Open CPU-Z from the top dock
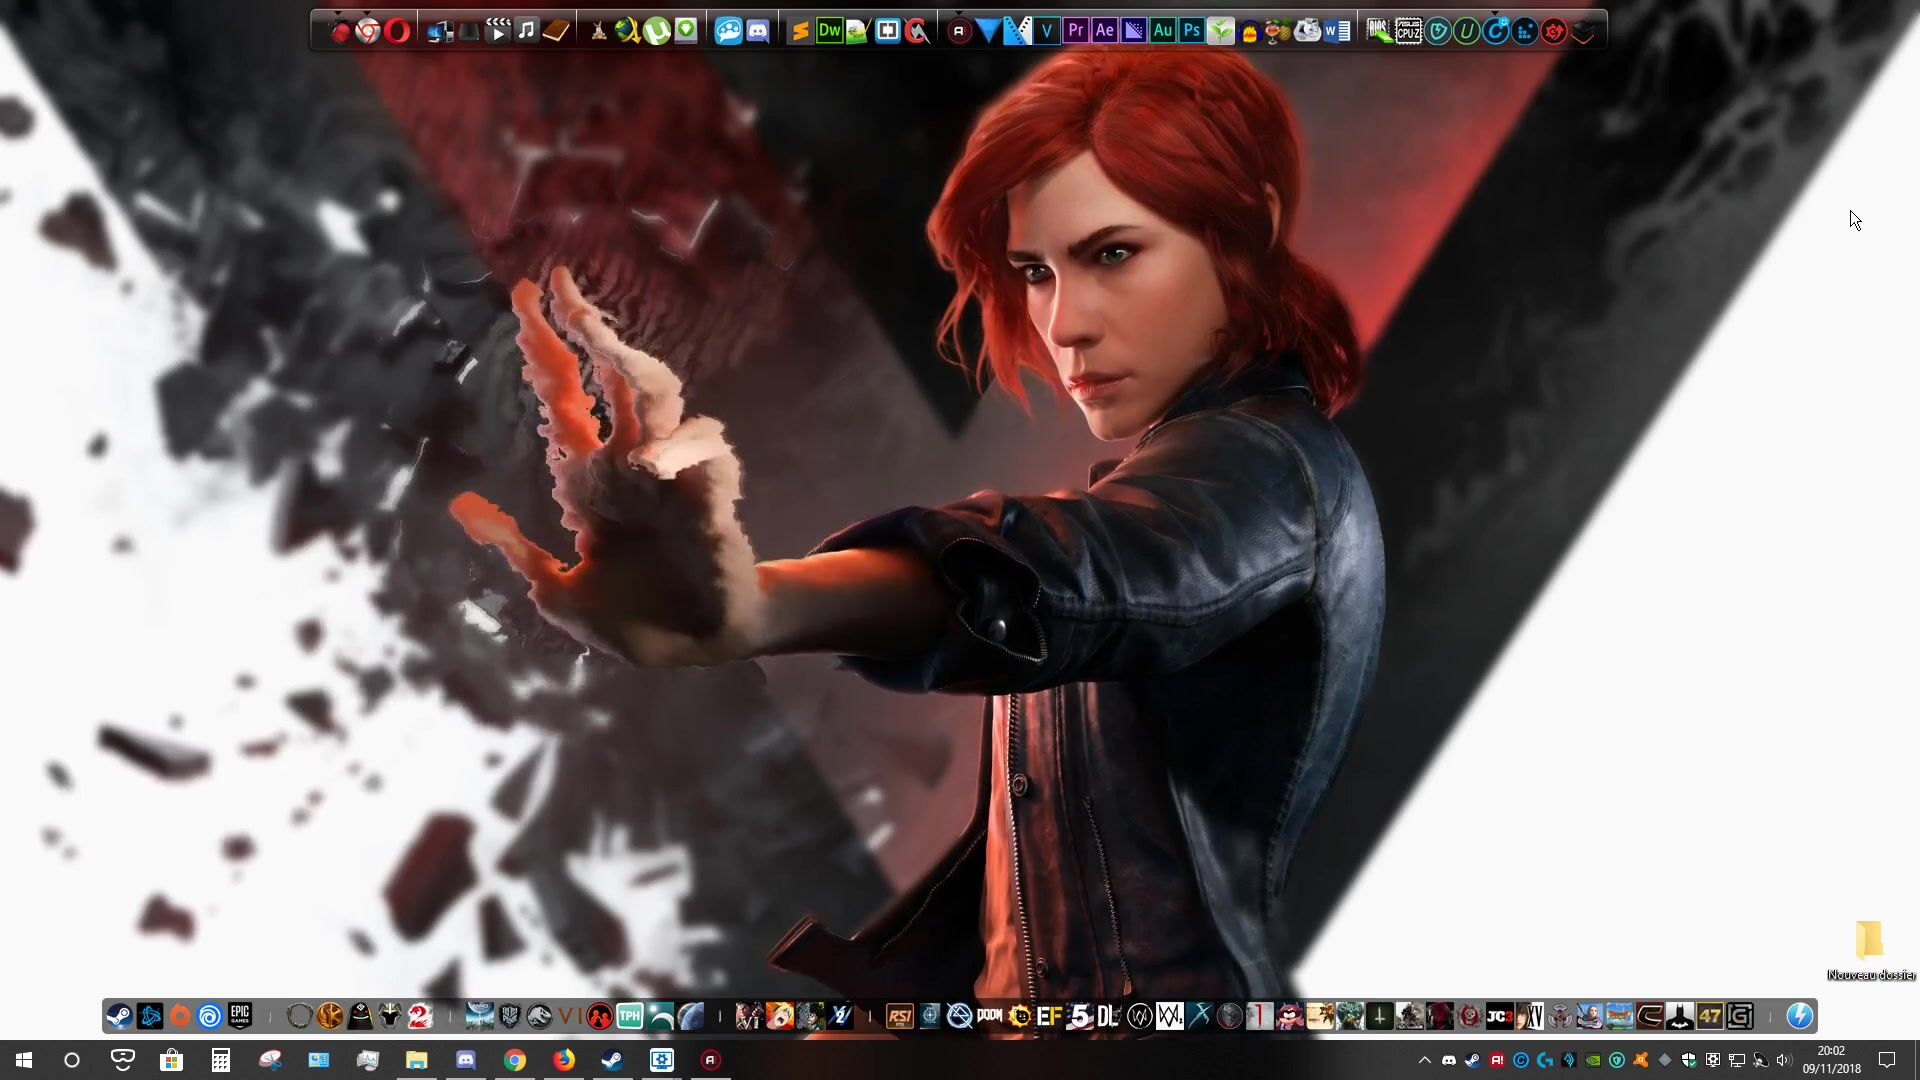 pos(1408,32)
